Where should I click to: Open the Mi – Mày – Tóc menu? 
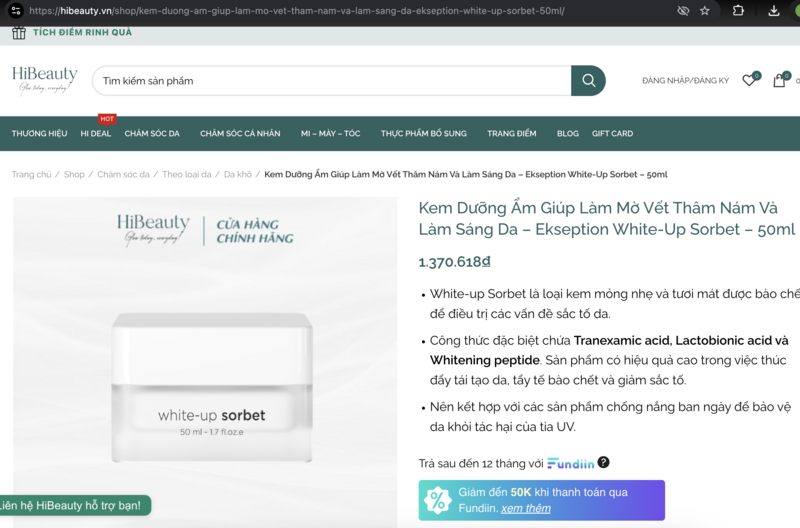click(331, 134)
